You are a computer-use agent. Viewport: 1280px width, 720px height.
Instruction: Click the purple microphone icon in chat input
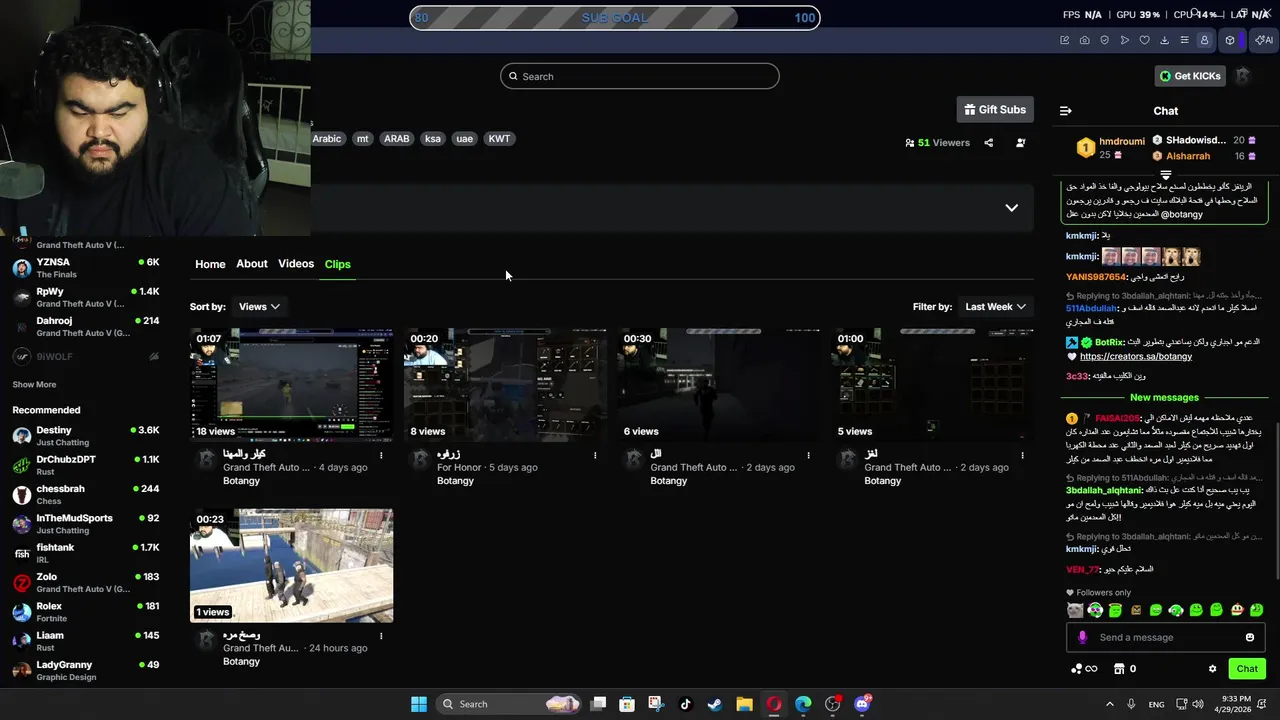click(x=1082, y=637)
